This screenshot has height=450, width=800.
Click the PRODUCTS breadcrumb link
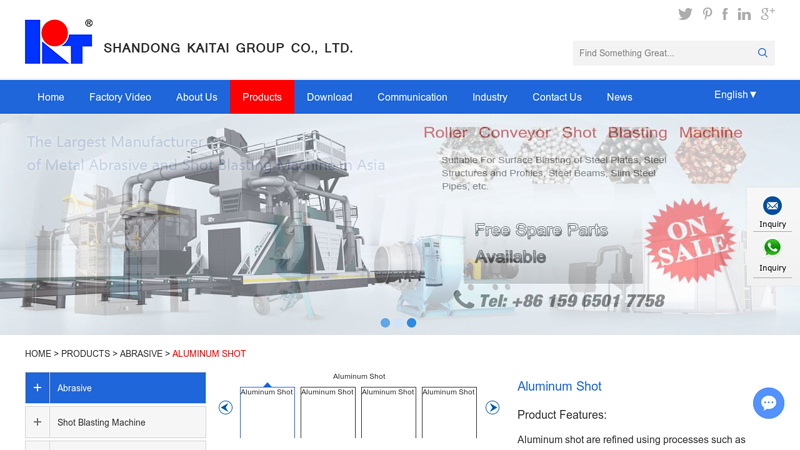85,354
